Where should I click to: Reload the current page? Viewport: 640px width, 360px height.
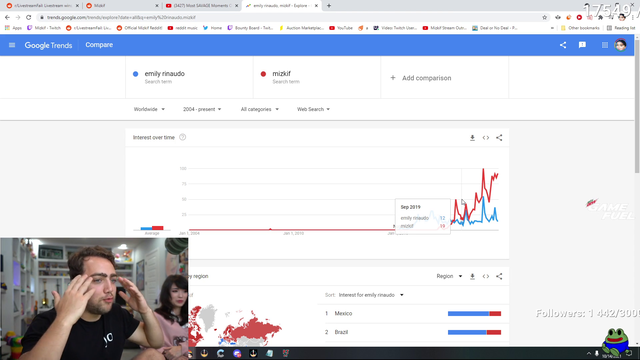point(28,17)
